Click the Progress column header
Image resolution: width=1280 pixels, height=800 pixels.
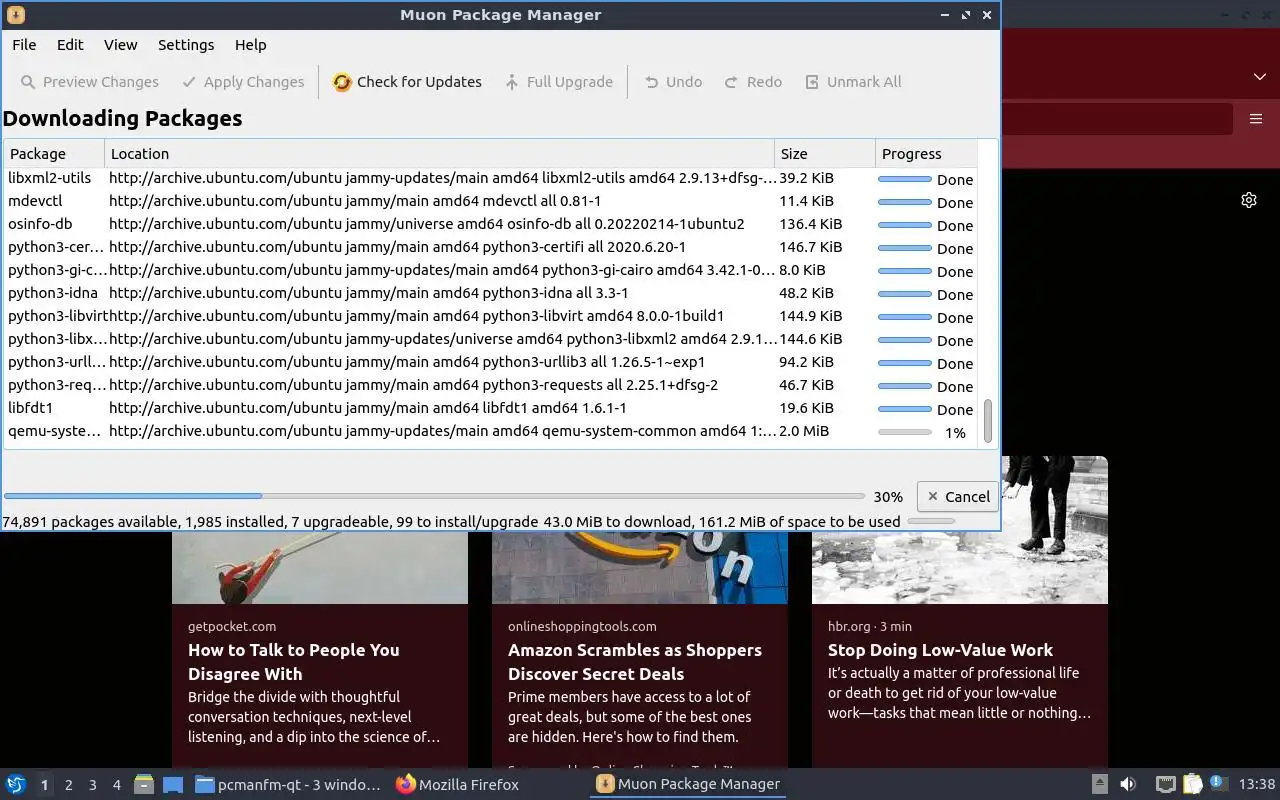[x=925, y=154]
